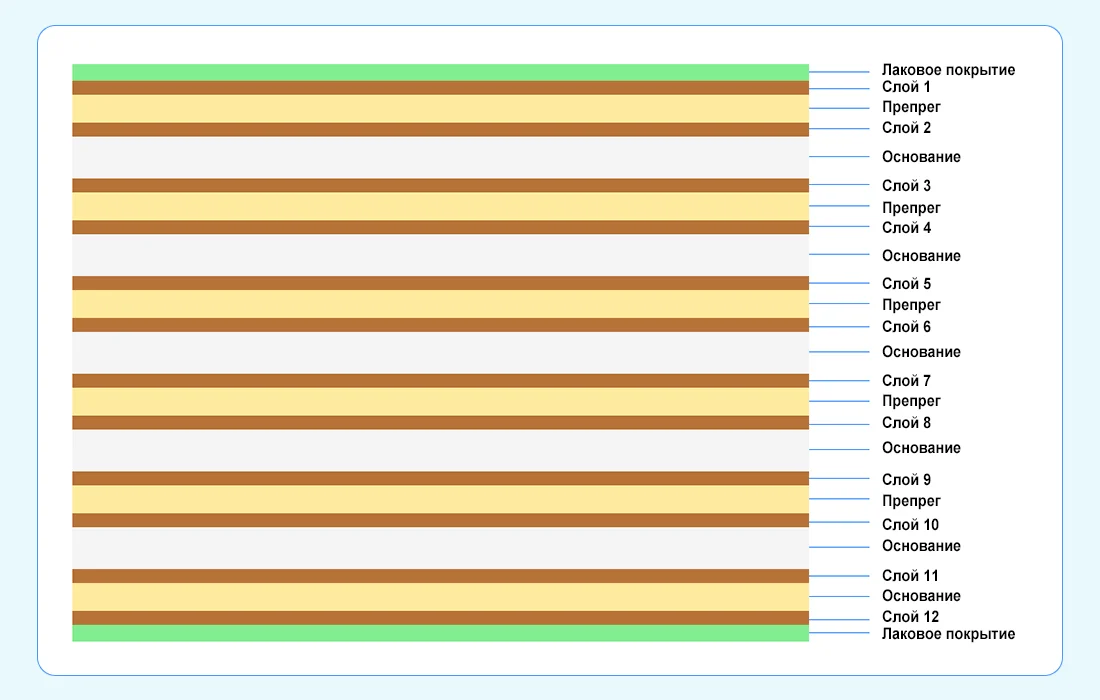The image size is (1100, 700).
Task: Select the "Слой 12" label
Action: [910, 617]
